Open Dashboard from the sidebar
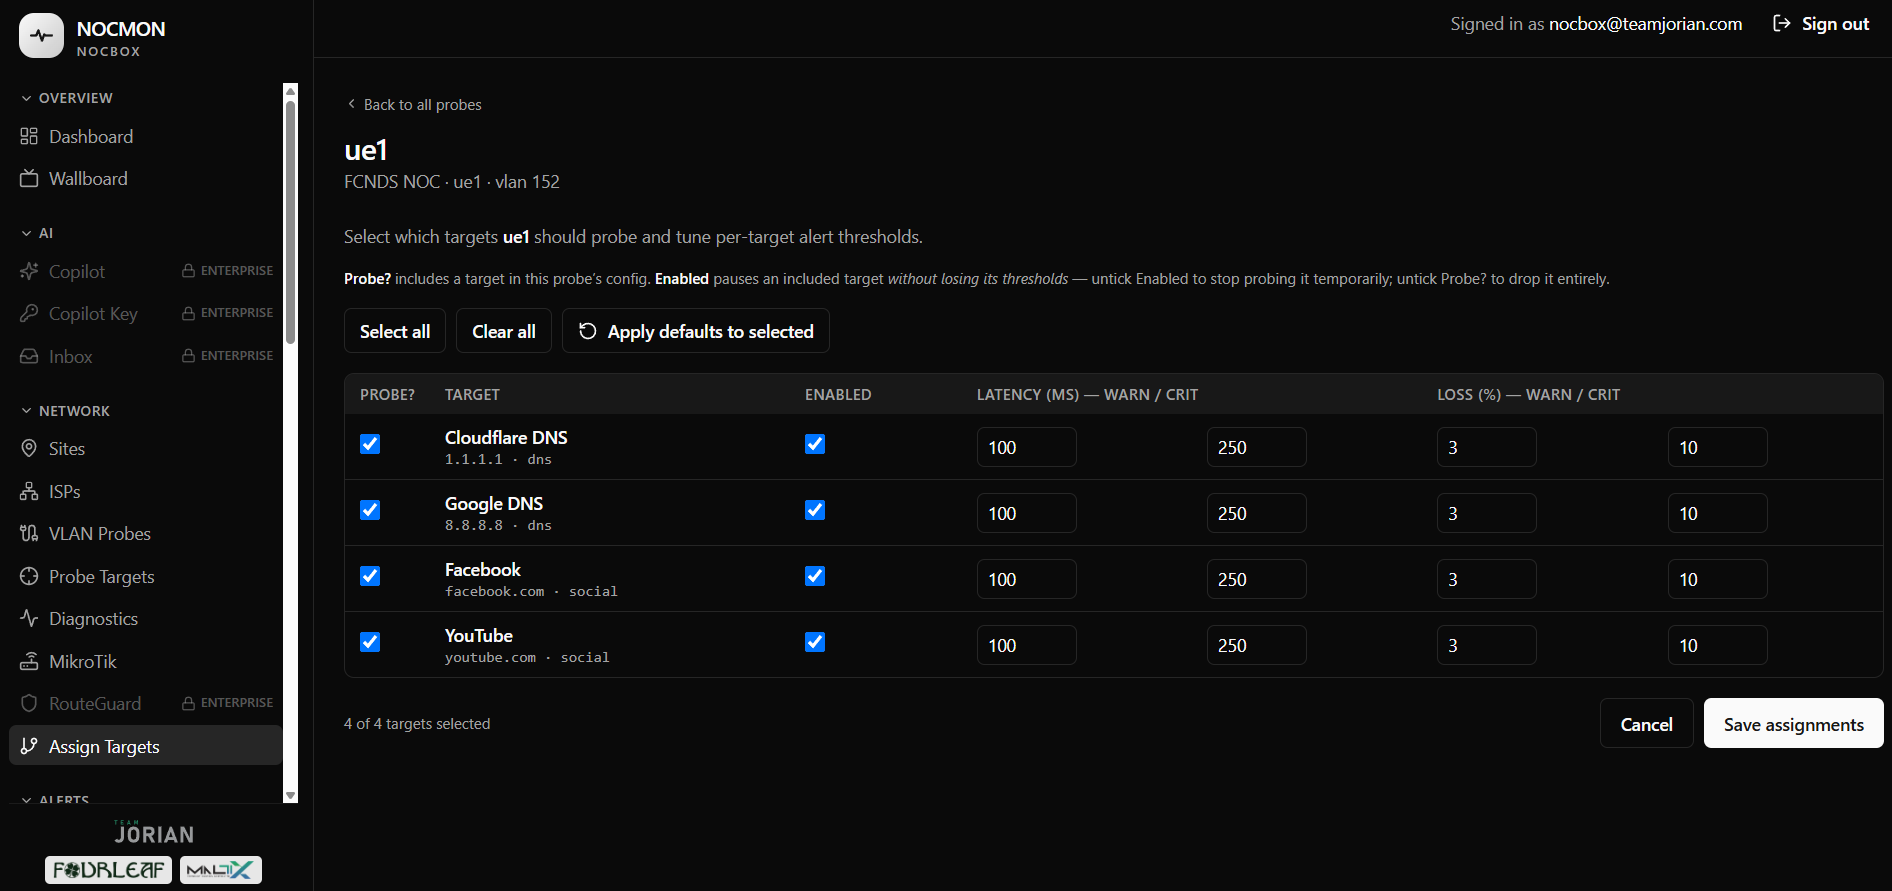The image size is (1892, 891). 146,136
